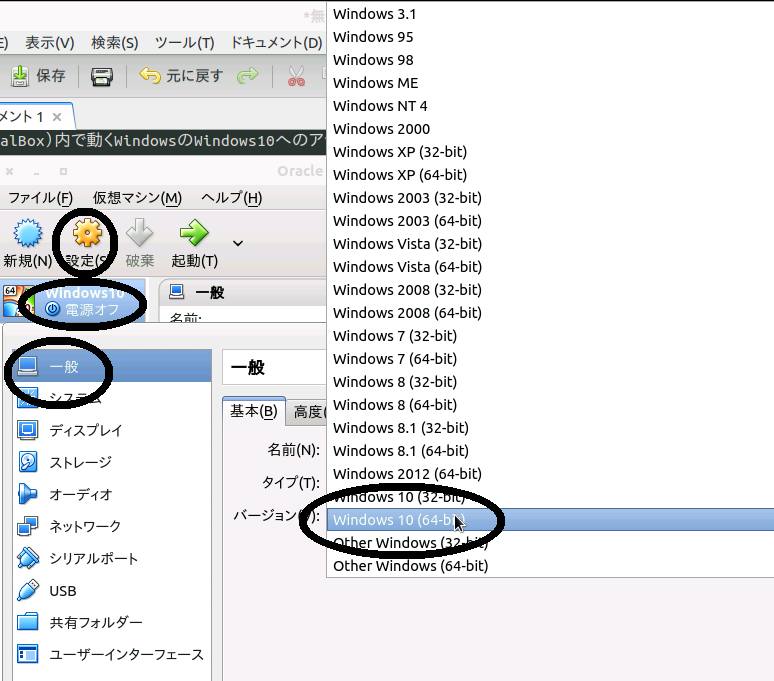Choose Windows 2000 from version list
Image resolution: width=774 pixels, height=681 pixels.
pos(550,129)
